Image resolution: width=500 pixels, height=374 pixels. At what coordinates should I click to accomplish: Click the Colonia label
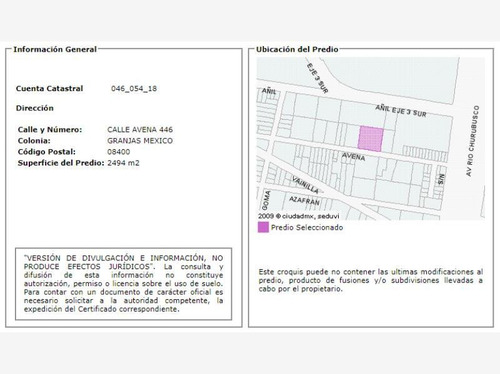tap(34, 141)
